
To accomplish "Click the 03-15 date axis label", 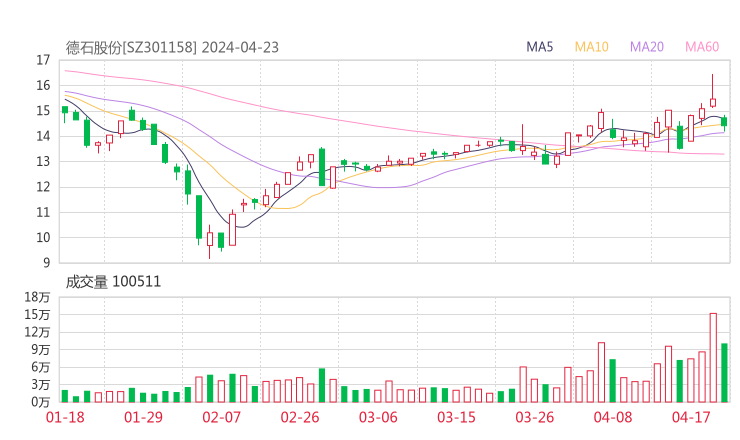I will click(x=456, y=417).
